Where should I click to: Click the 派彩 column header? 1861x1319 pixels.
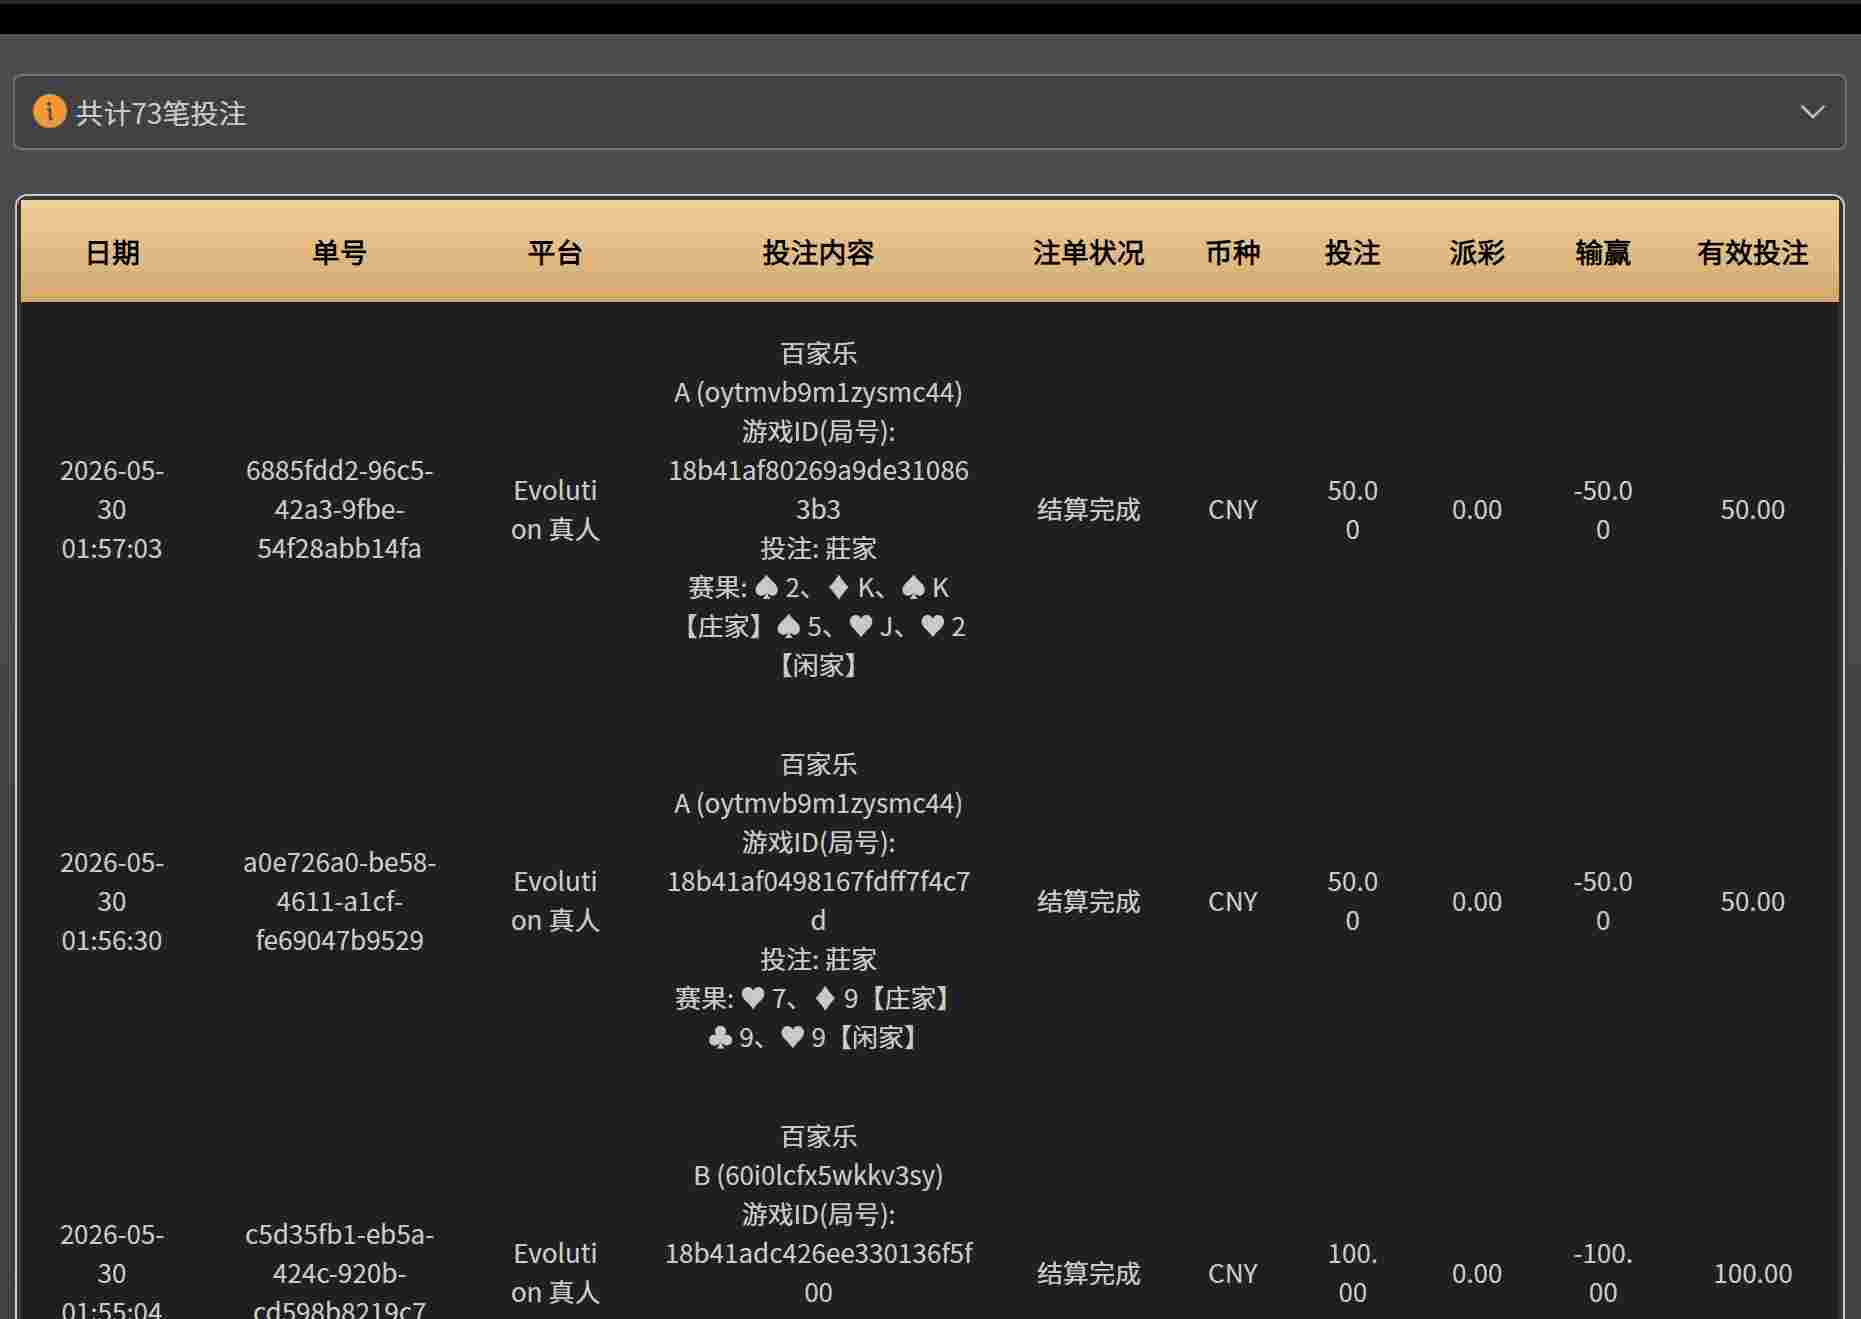point(1477,252)
